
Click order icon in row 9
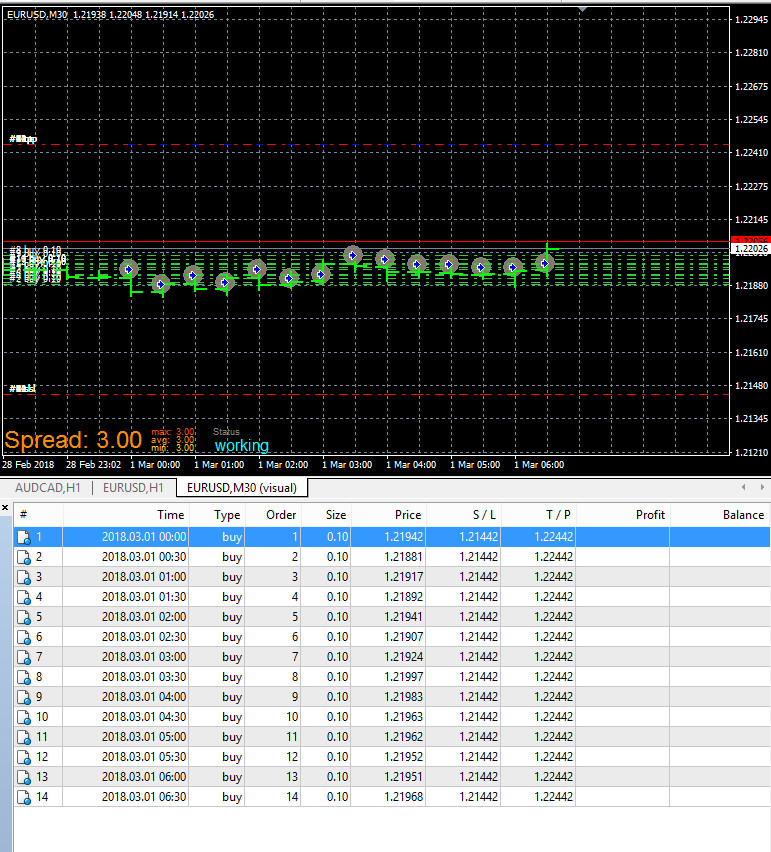click(24, 697)
